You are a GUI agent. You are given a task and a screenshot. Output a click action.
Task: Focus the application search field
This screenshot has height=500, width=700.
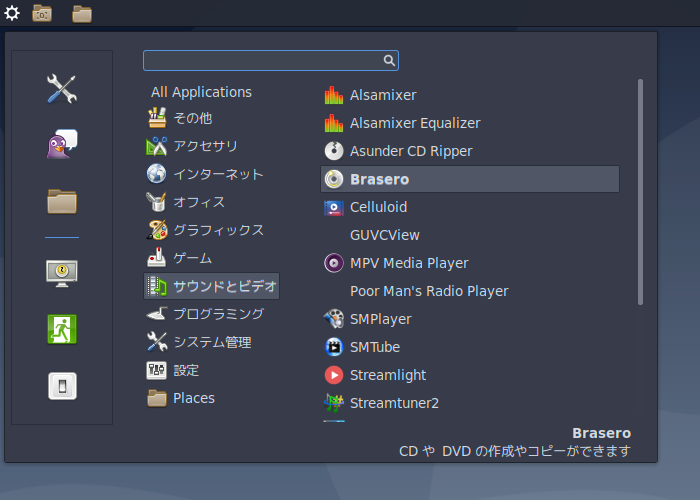click(271, 60)
